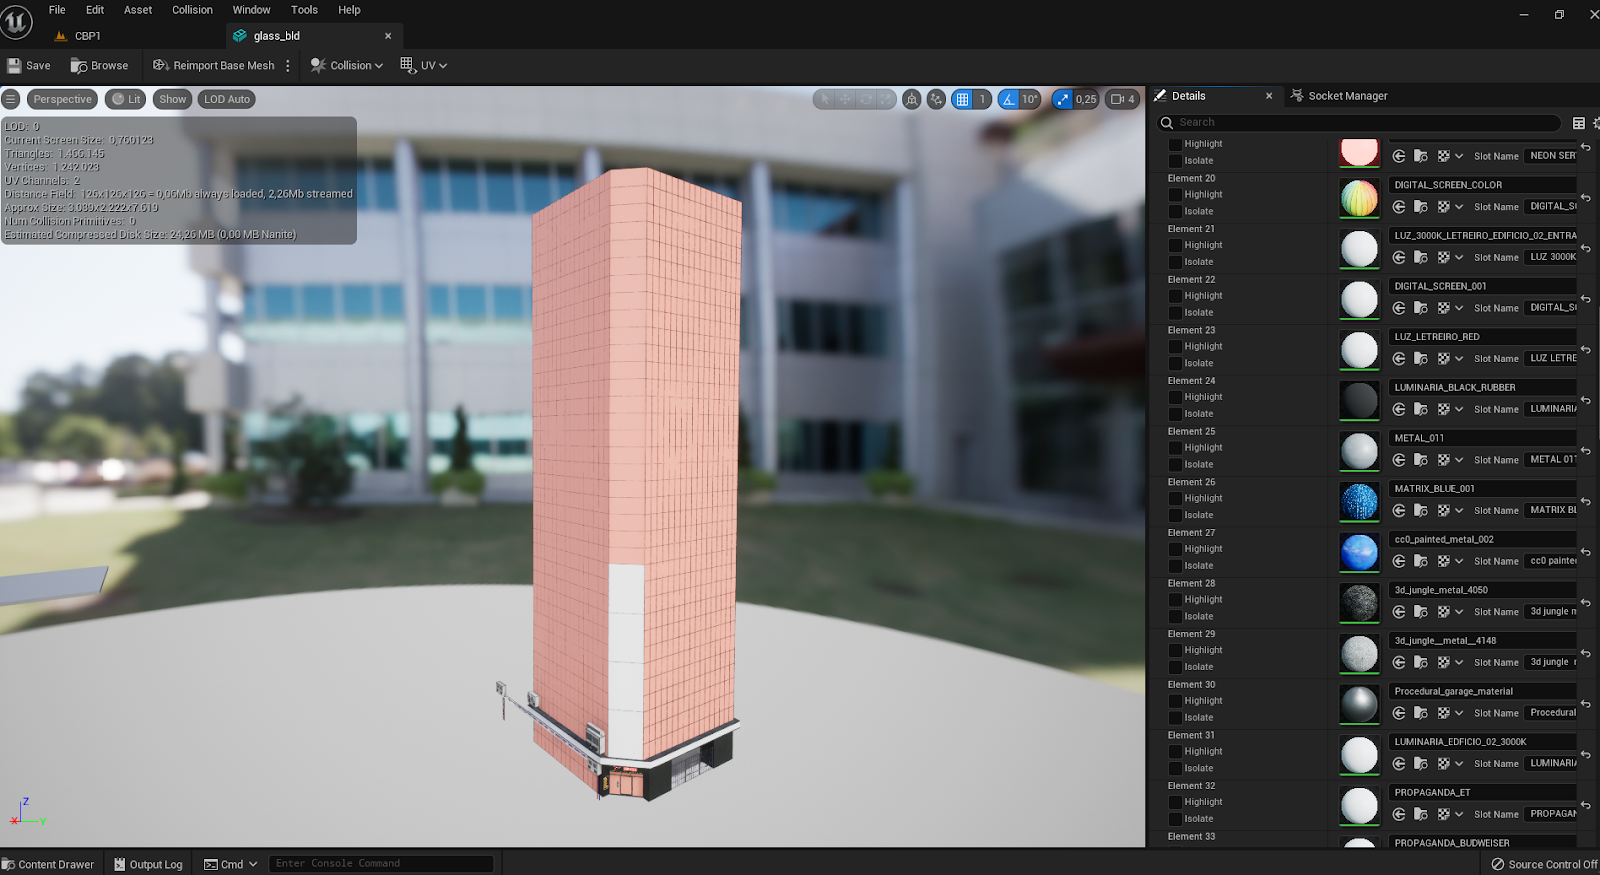Image resolution: width=1600 pixels, height=875 pixels.
Task: Use selected asset for MATRIX_BLUE_001 slot
Action: click(1399, 511)
